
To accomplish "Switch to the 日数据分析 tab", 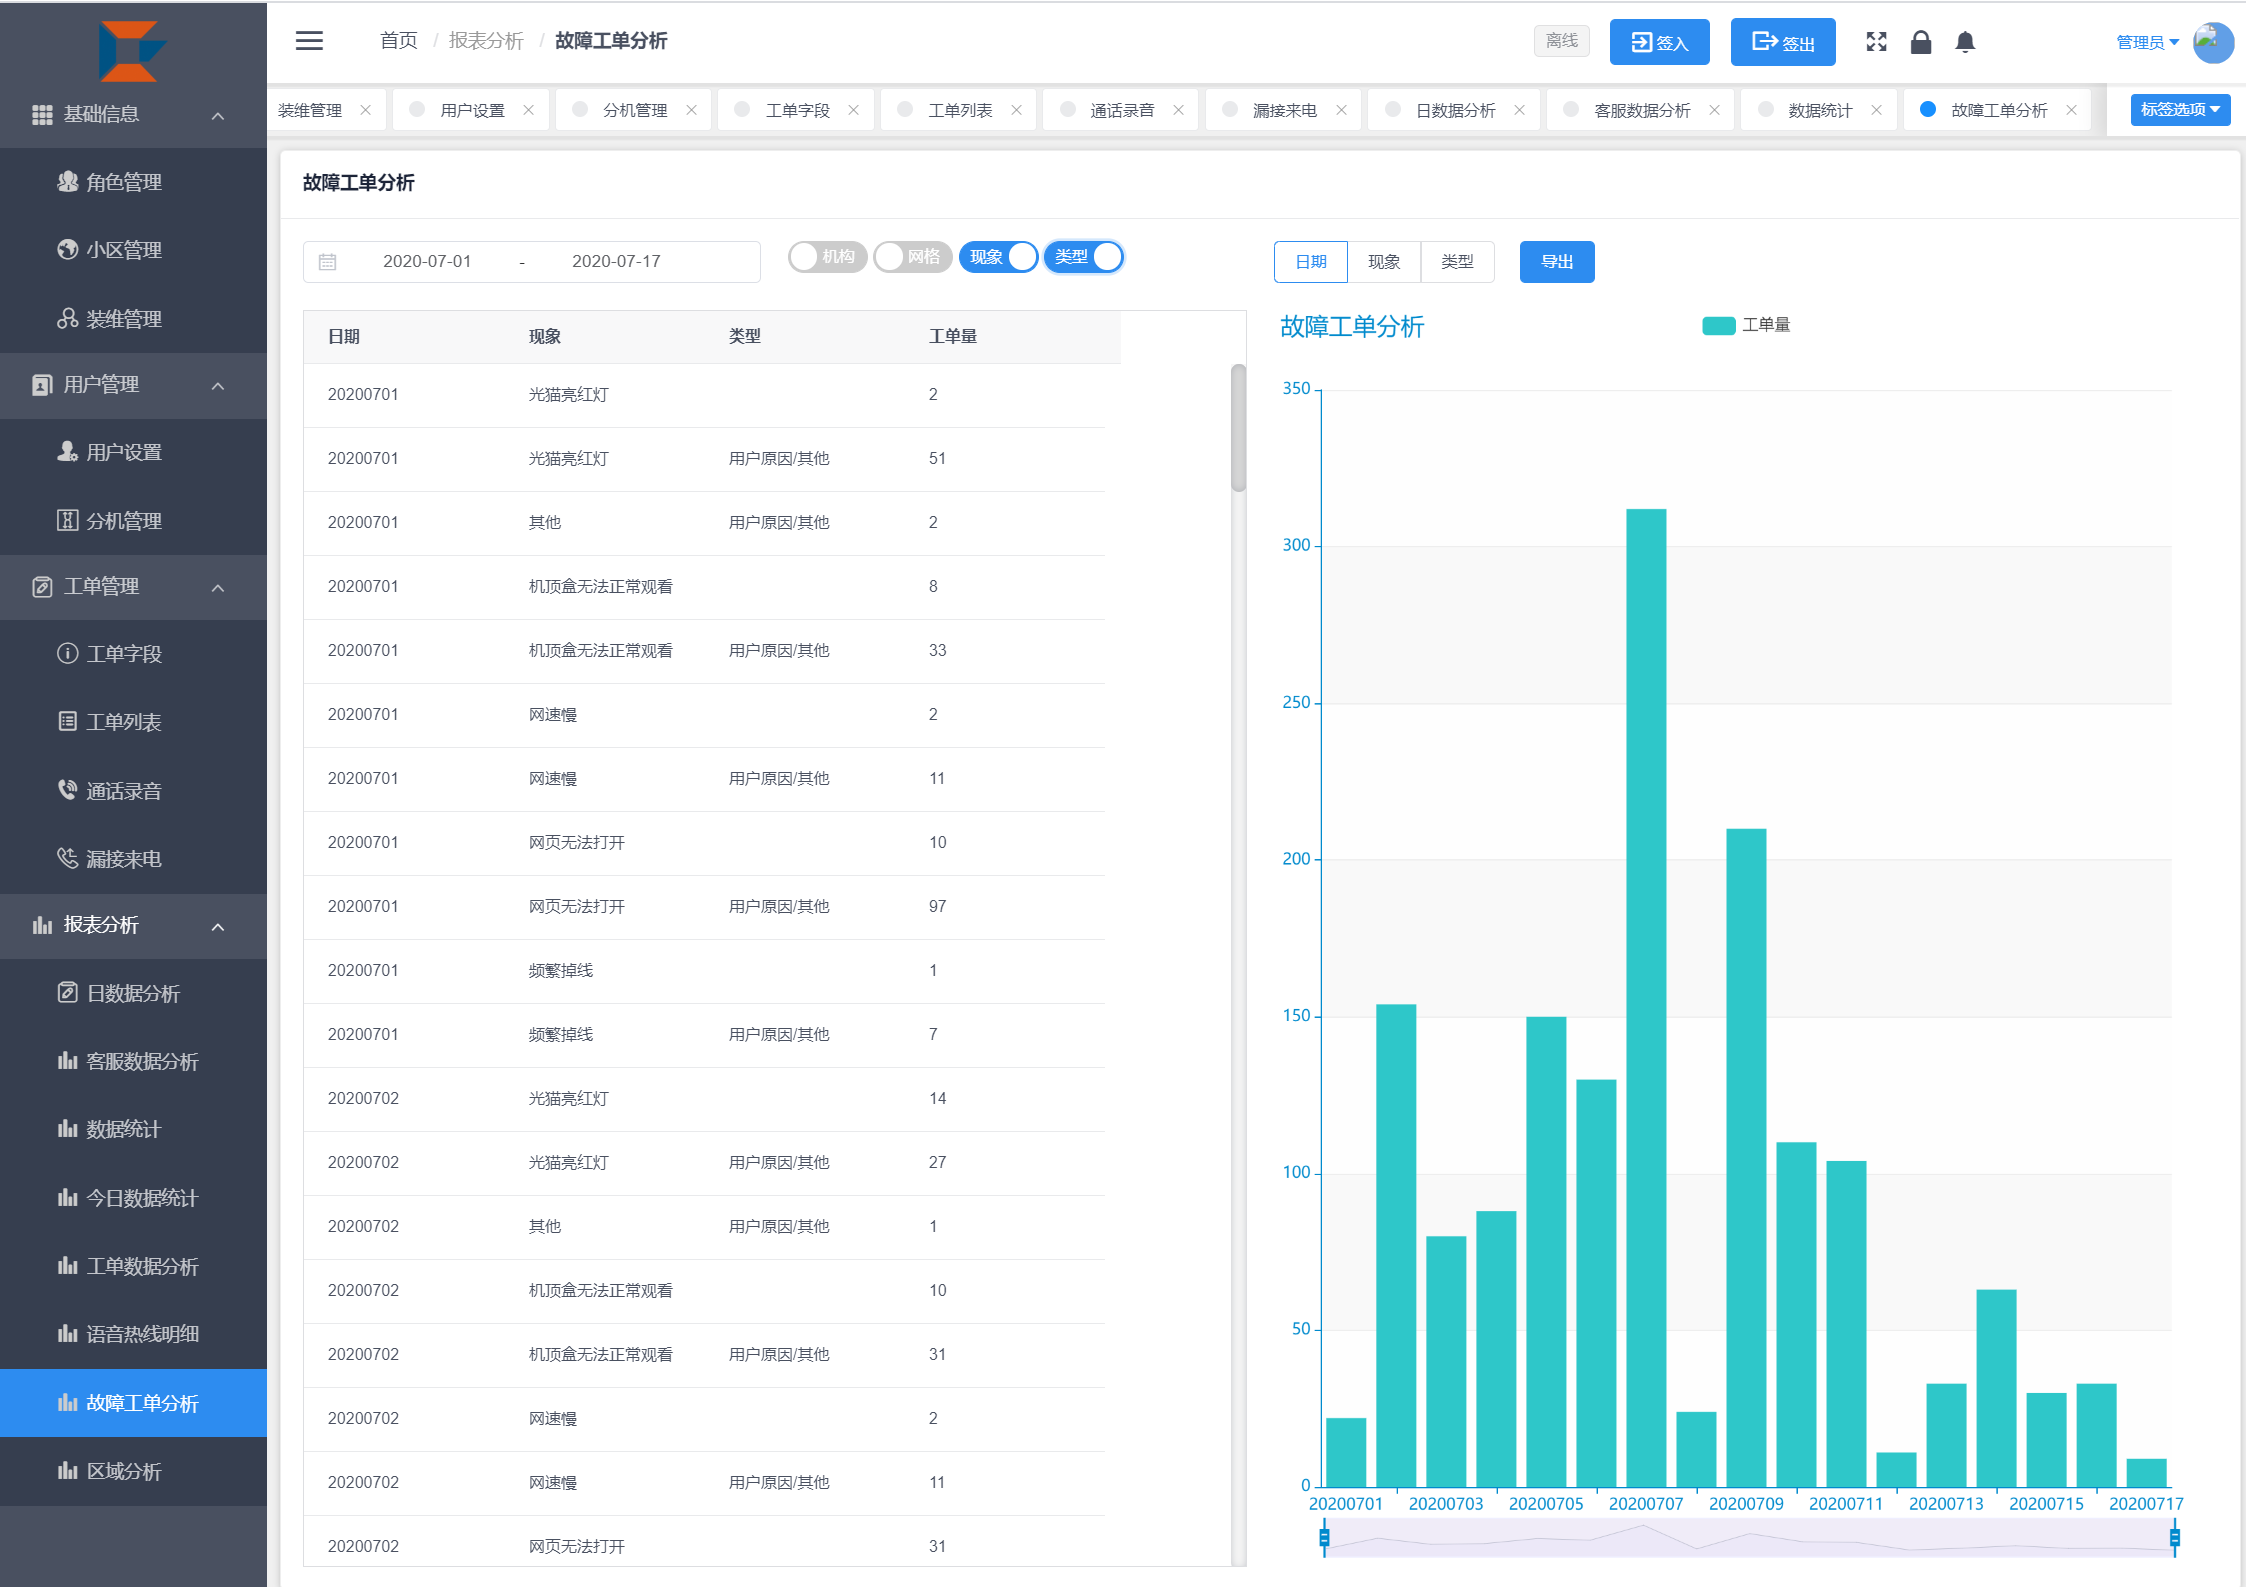I will click(x=1454, y=110).
